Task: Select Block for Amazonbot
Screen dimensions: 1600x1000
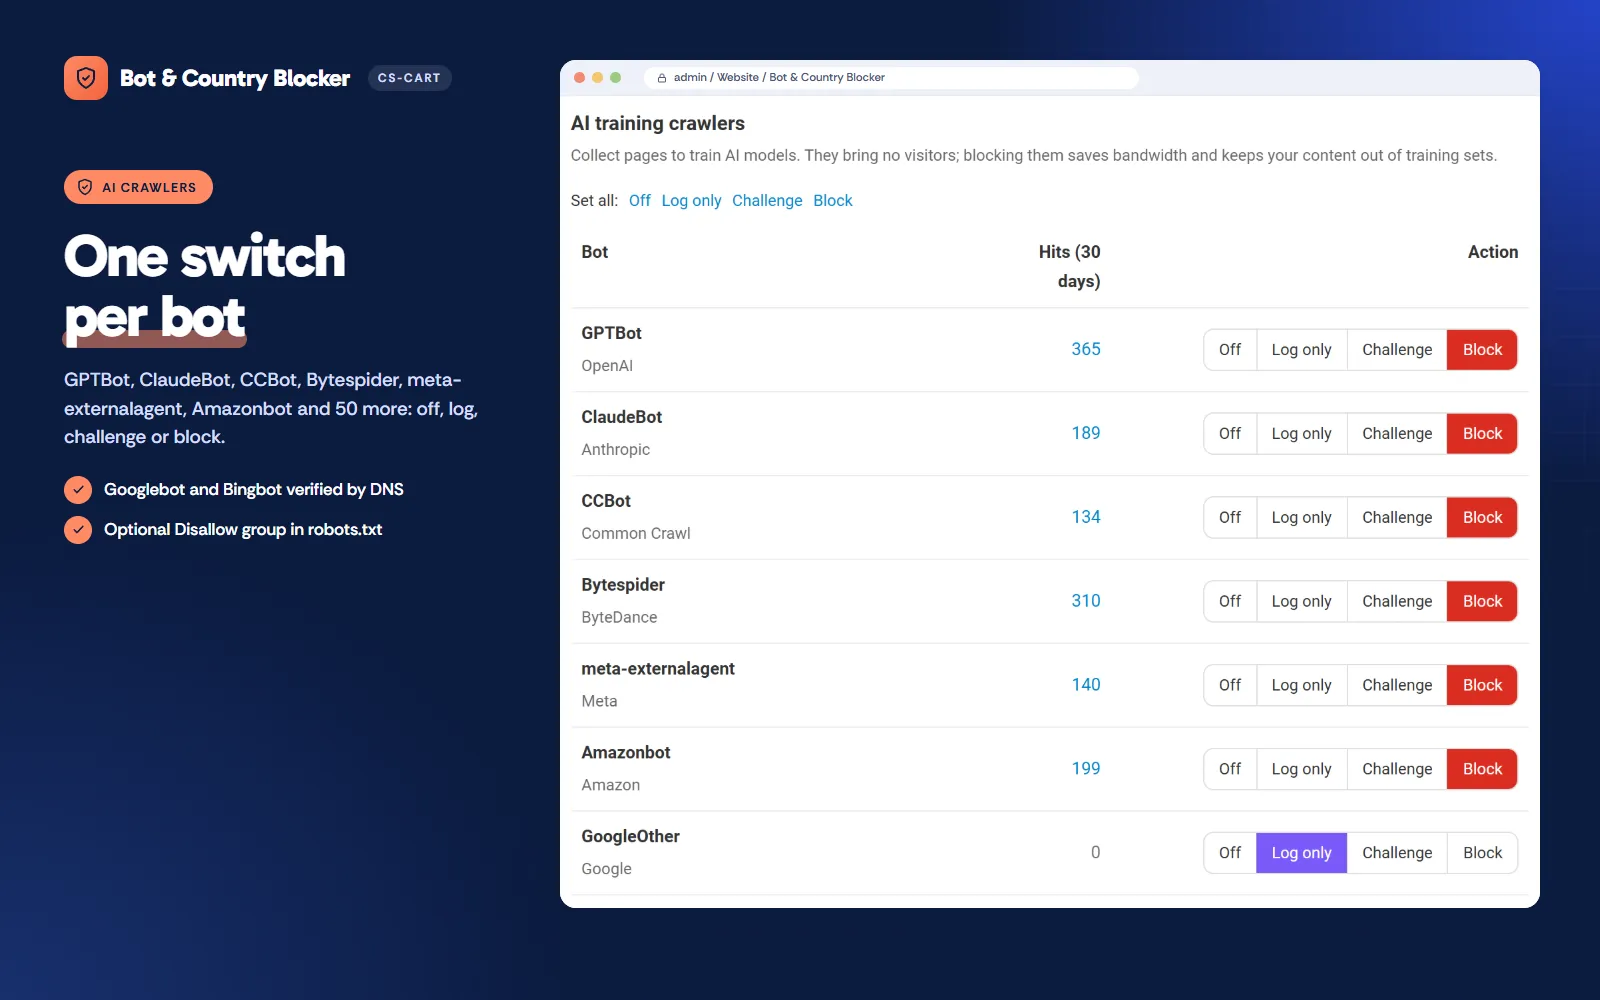Action: 1482,770
